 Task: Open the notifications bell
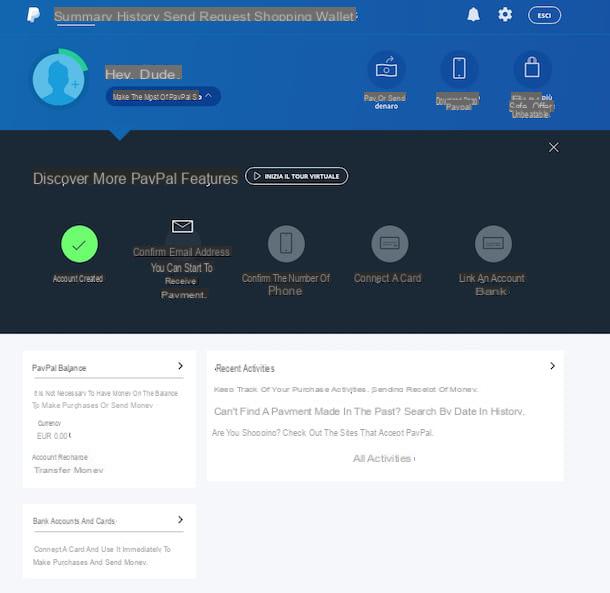473,15
